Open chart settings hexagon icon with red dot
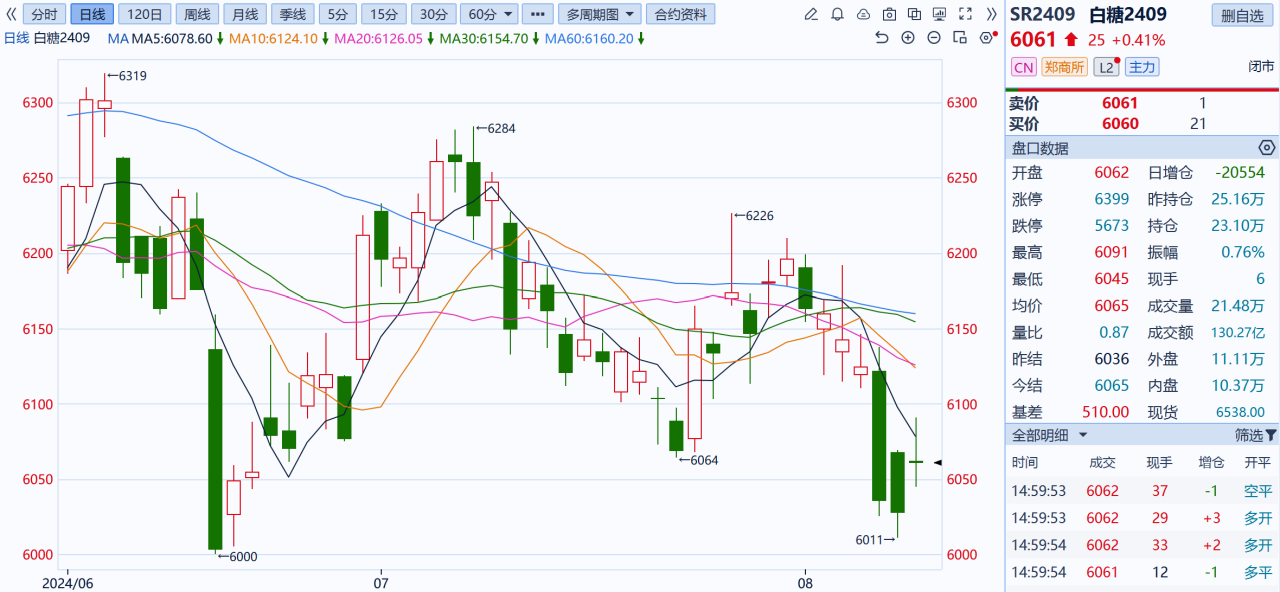This screenshot has width=1280, height=592. [986, 37]
